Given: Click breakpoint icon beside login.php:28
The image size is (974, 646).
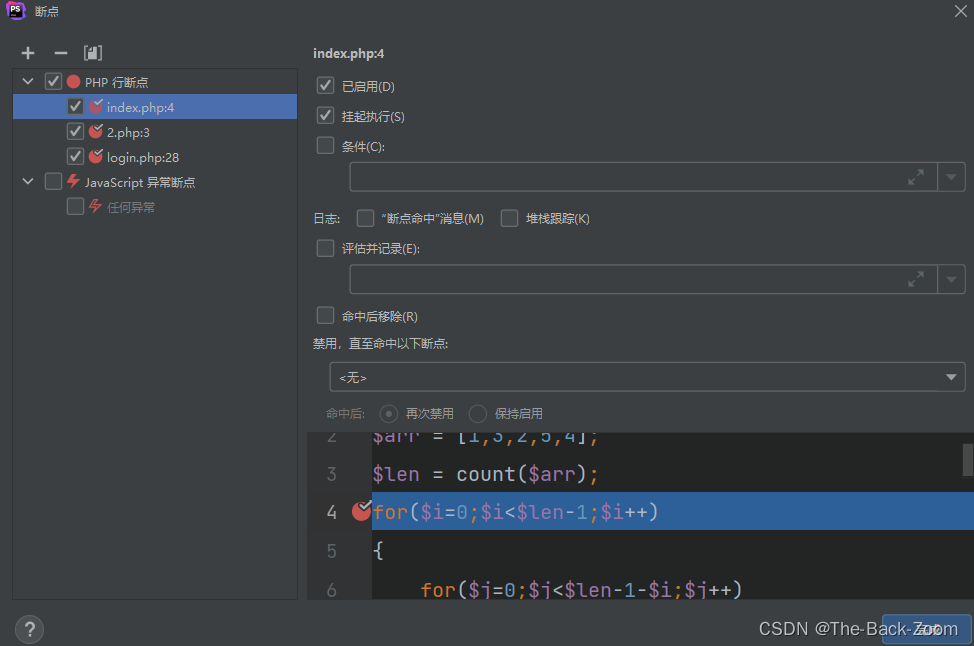Looking at the screenshot, I should pyautogui.click(x=96, y=157).
